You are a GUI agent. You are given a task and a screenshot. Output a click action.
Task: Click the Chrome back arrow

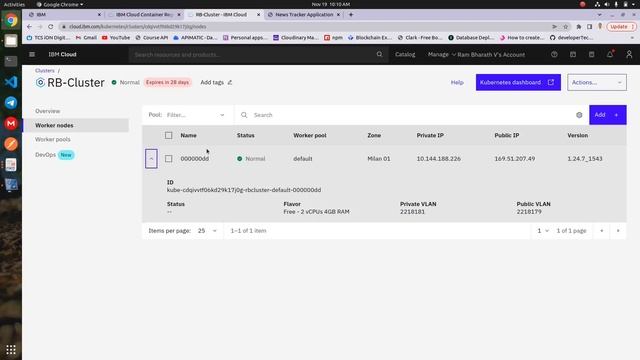click(29, 27)
